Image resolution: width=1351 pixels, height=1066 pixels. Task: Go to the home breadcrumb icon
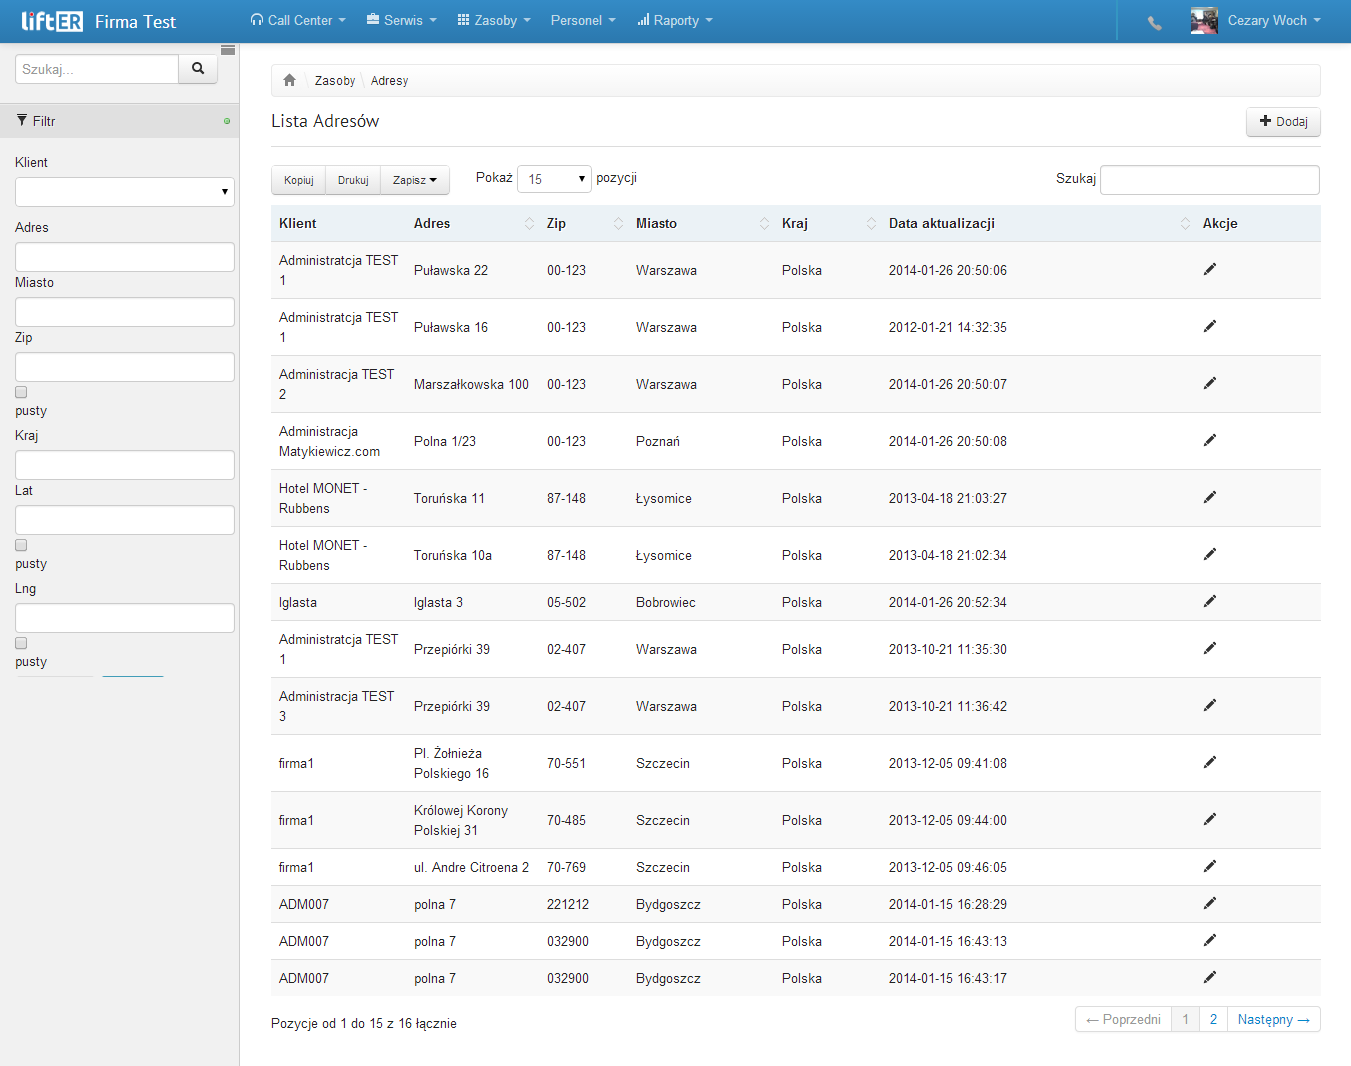click(x=290, y=80)
